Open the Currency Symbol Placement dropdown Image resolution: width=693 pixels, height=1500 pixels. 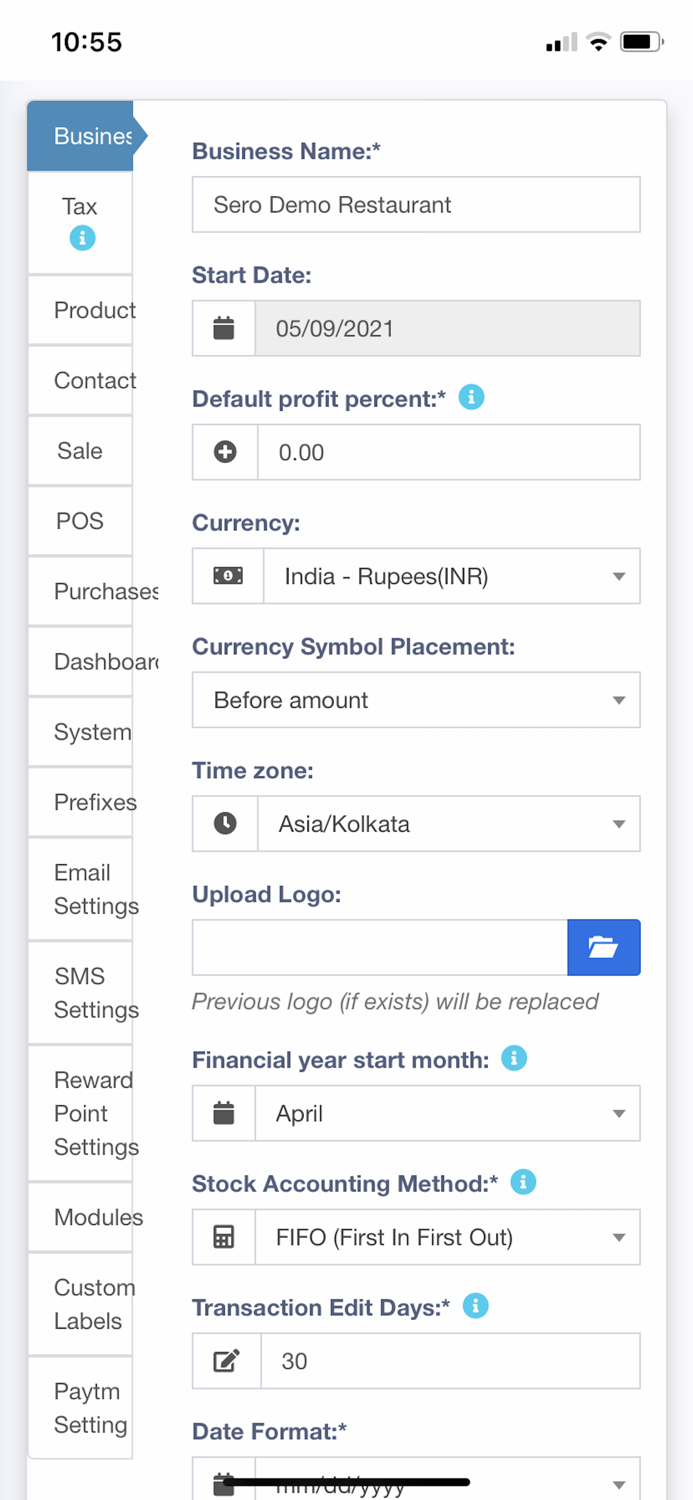click(416, 700)
